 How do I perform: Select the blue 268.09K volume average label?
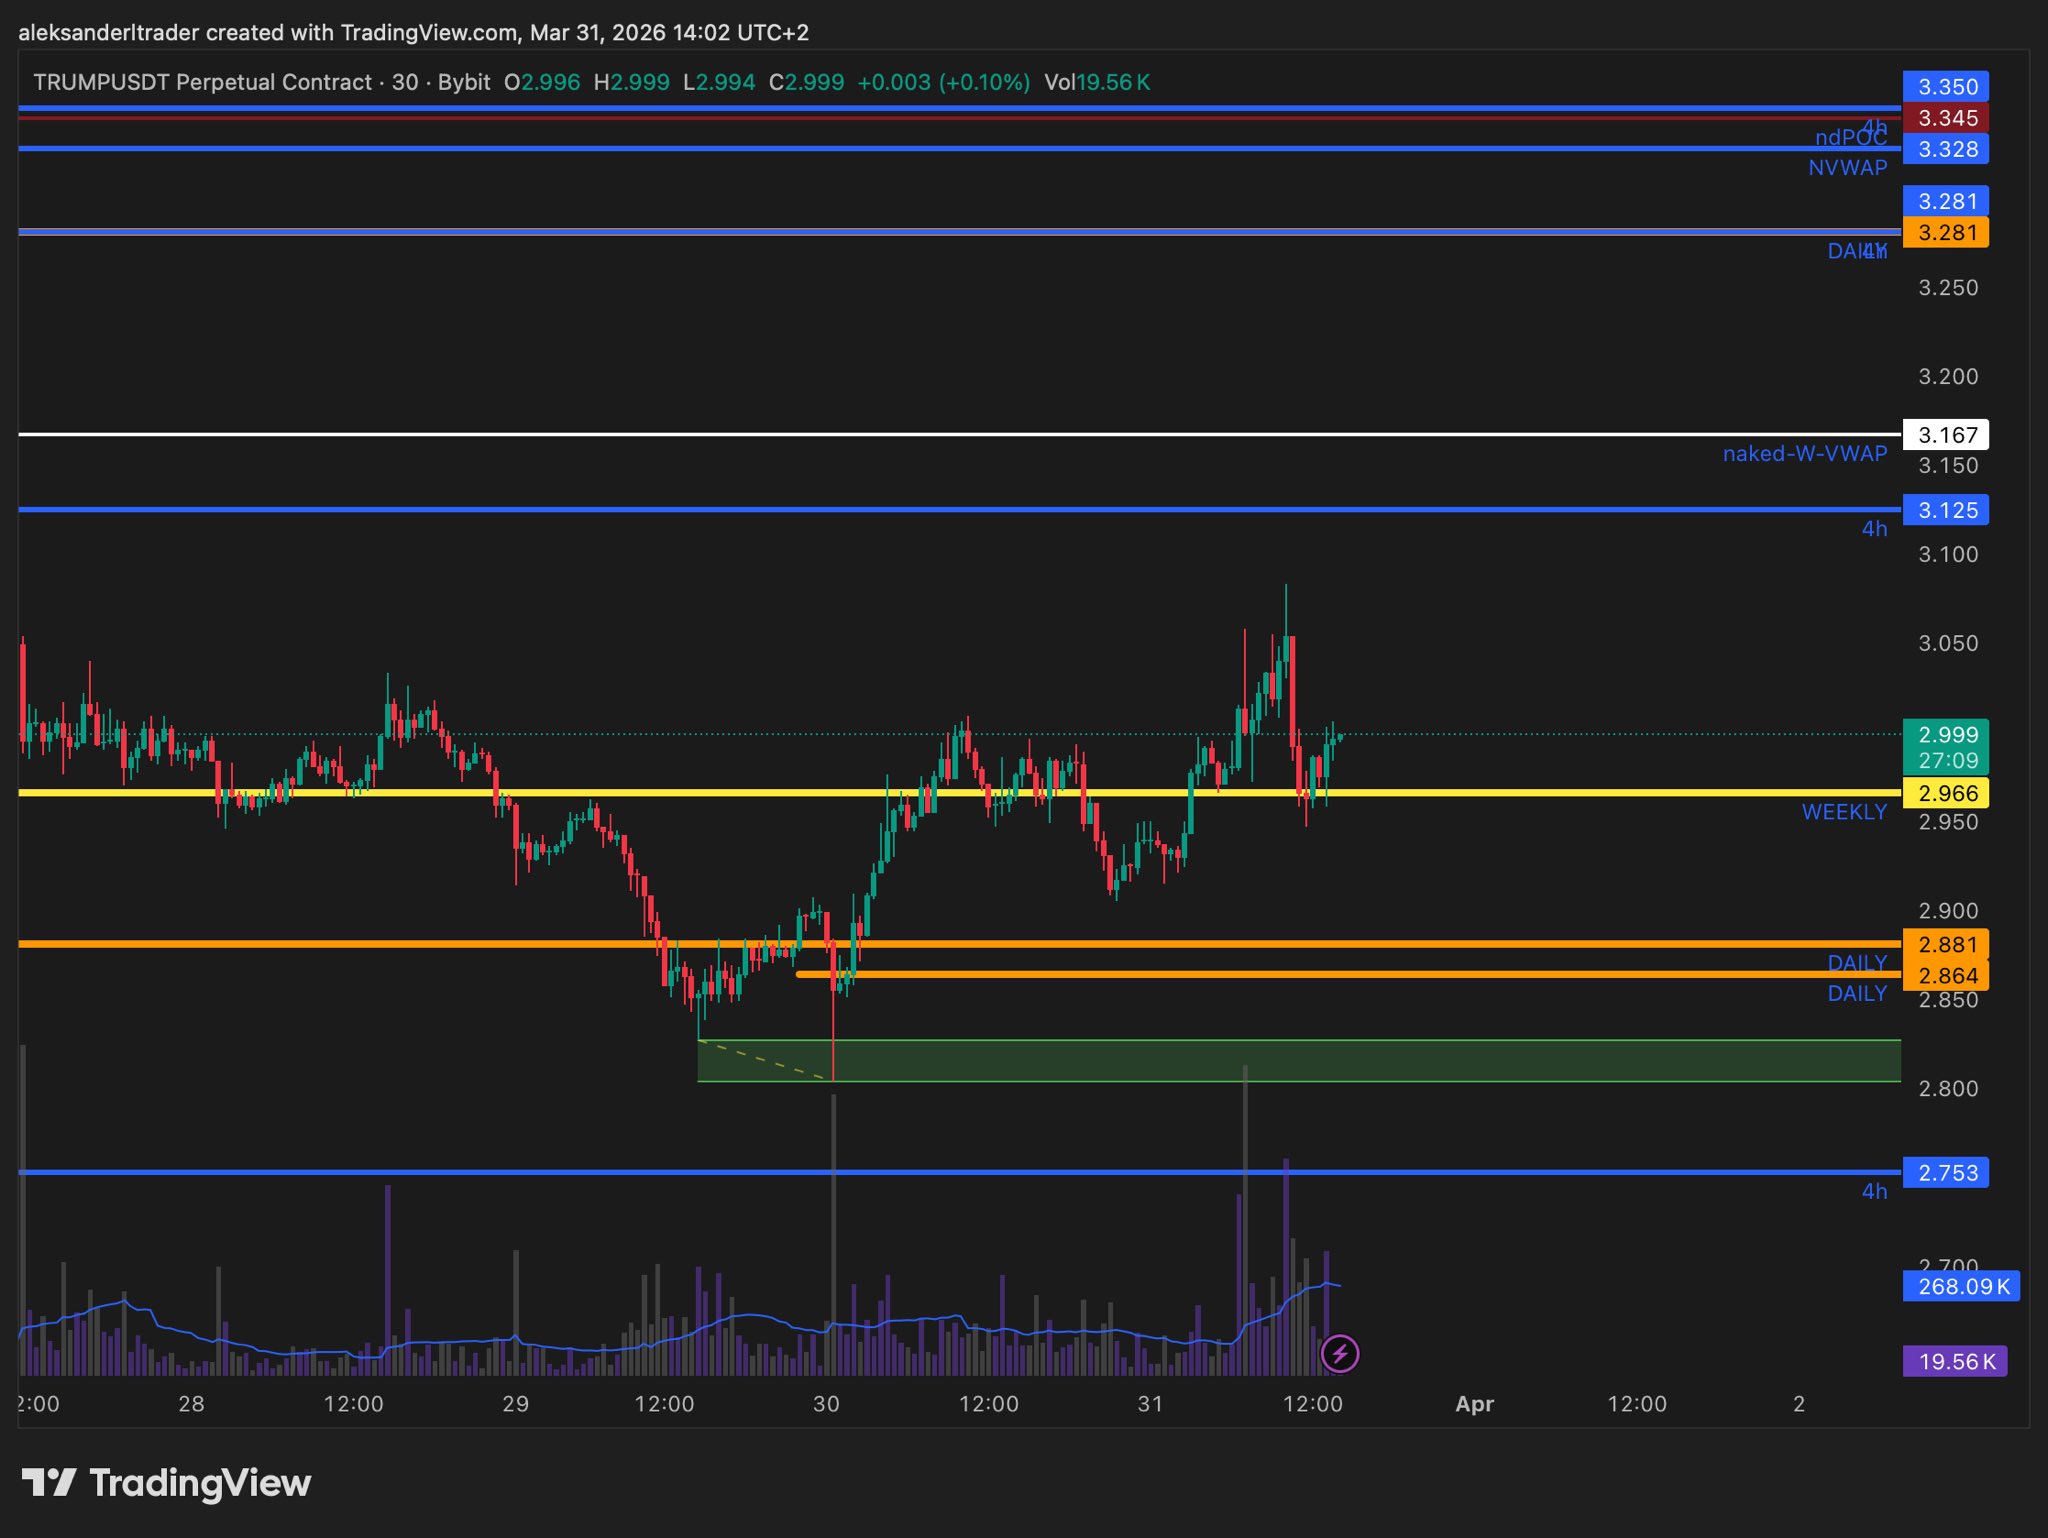(1960, 1286)
